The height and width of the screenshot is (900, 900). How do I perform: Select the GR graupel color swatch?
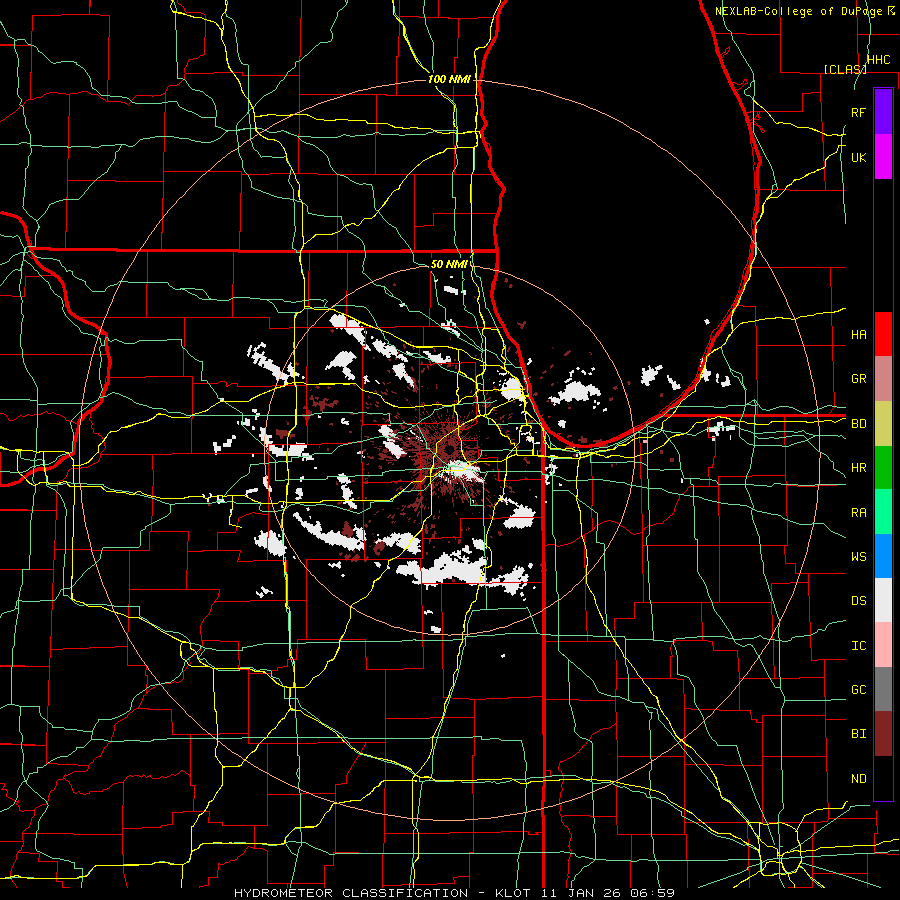[883, 378]
